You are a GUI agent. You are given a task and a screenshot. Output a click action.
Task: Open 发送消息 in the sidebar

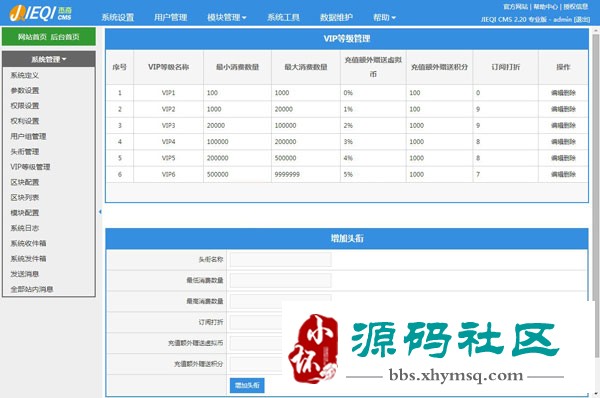[24, 274]
